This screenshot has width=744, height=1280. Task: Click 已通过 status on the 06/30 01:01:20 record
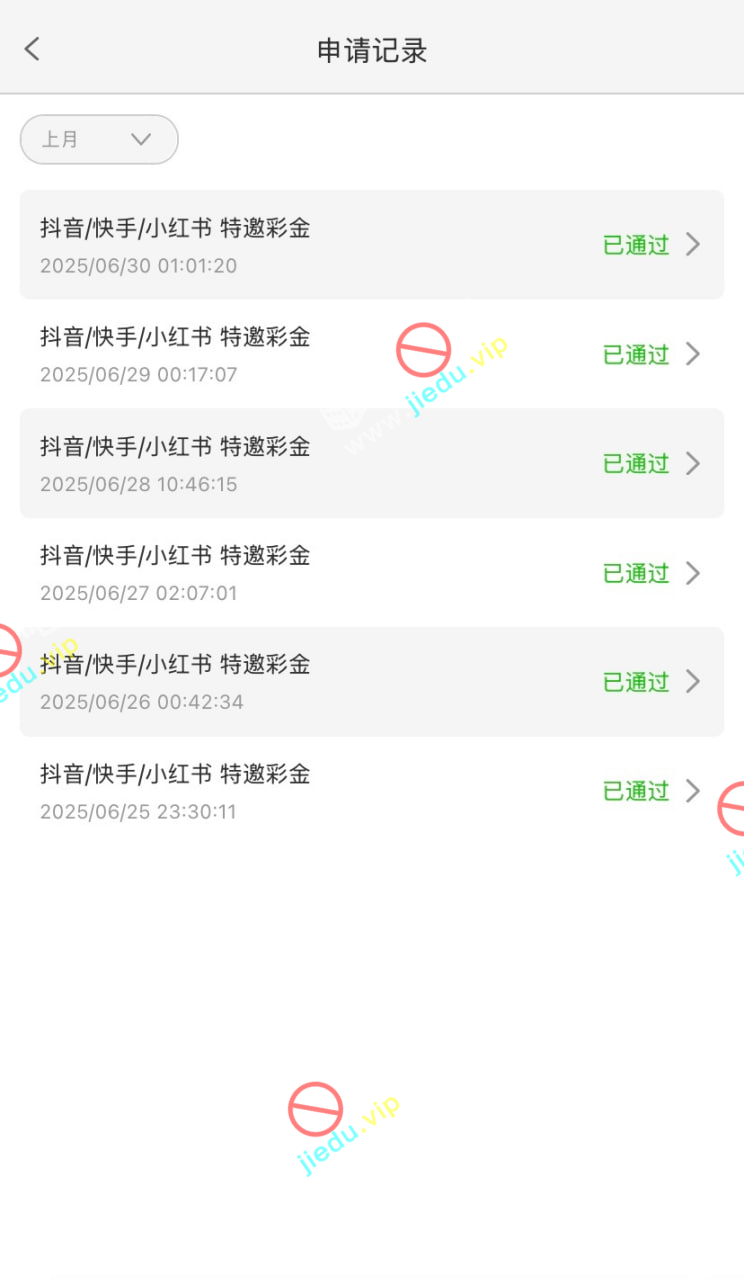tap(636, 245)
